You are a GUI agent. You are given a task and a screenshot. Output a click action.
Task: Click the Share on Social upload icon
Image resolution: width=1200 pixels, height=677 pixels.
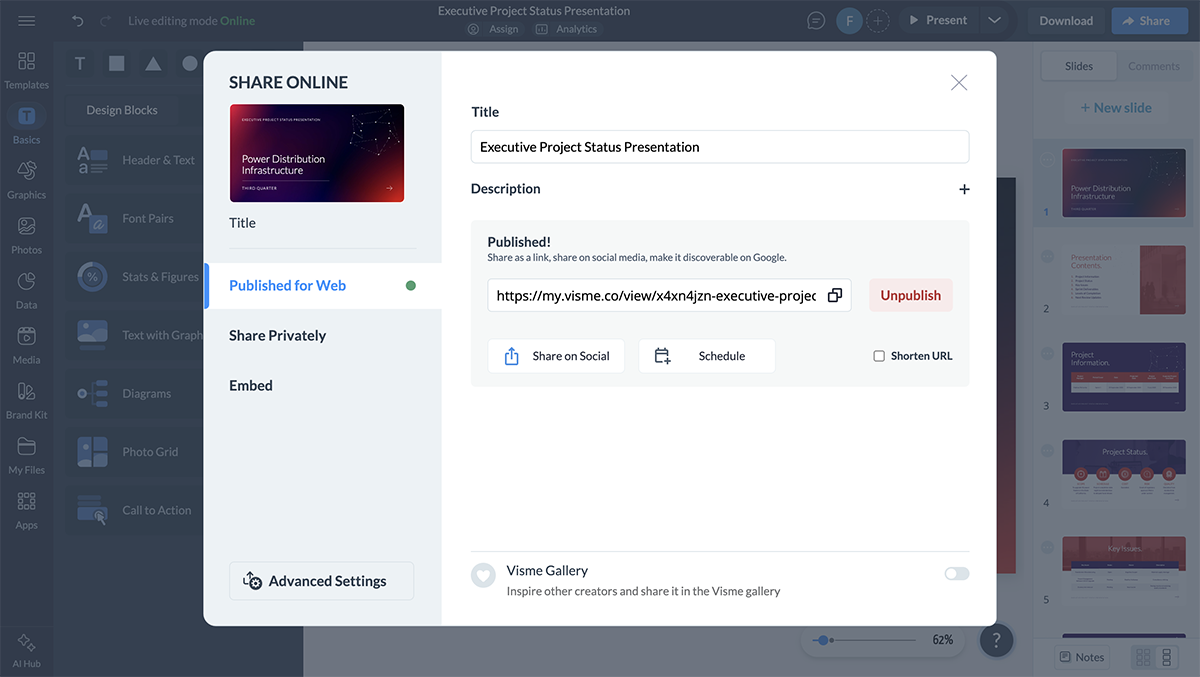511,356
